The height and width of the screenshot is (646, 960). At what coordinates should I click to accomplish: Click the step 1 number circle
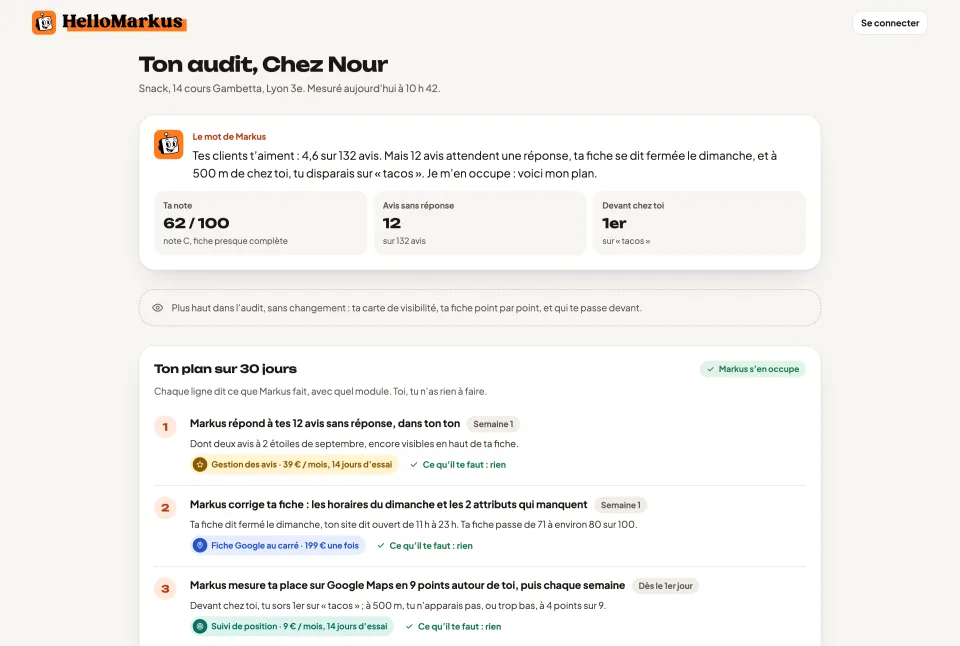165,427
